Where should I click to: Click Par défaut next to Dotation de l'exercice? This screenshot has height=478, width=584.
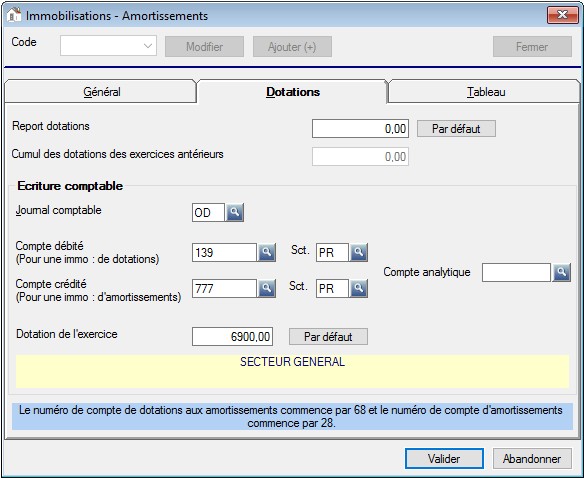[x=328, y=337]
